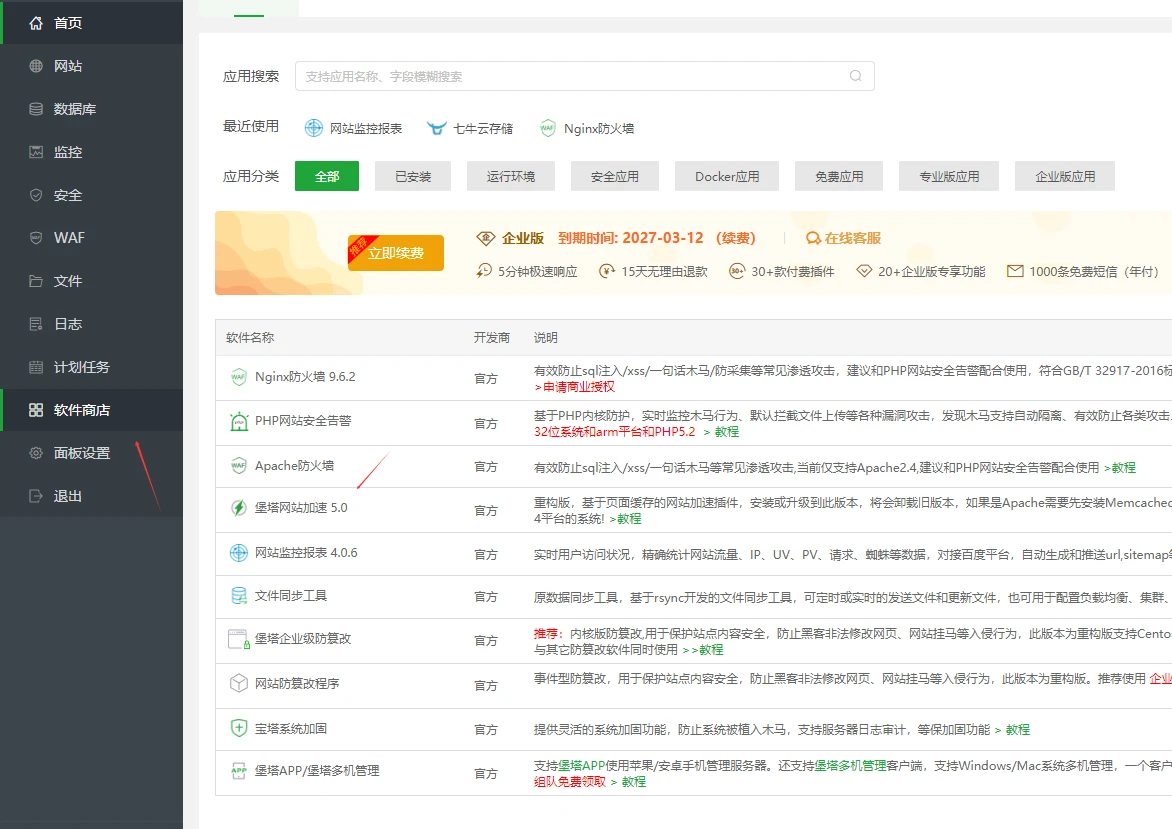Click the 堡塔APP/堡塔多机管理 icon
1172x829 pixels.
[238, 771]
